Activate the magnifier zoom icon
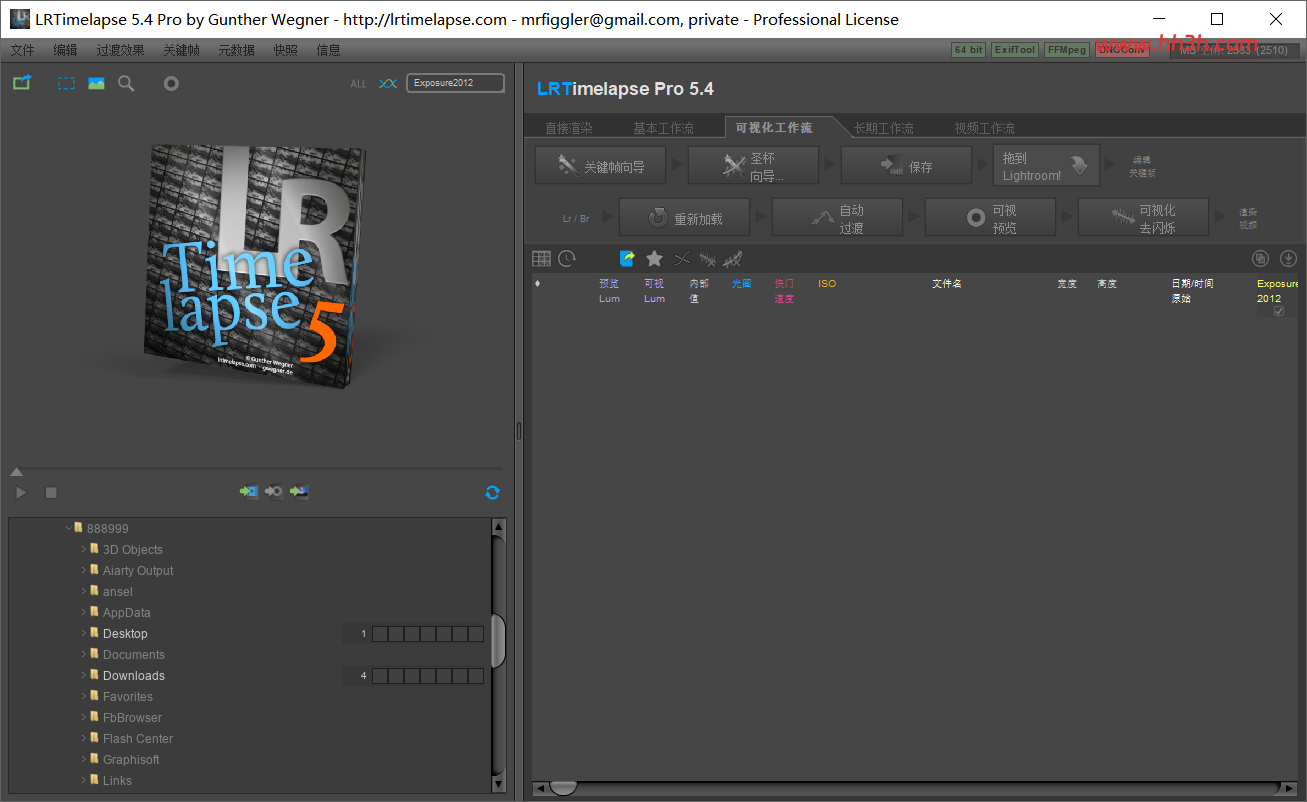 (126, 84)
